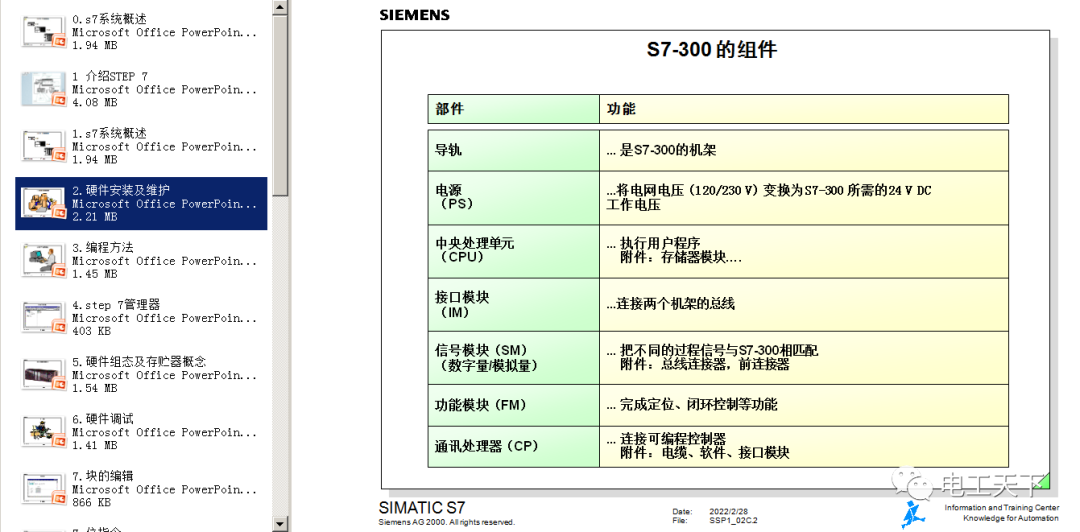Image resolution: width=1080 pixels, height=532 pixels.
Task: Click the 5.硬件组态及存贮器概念 file icon
Action: 43,376
